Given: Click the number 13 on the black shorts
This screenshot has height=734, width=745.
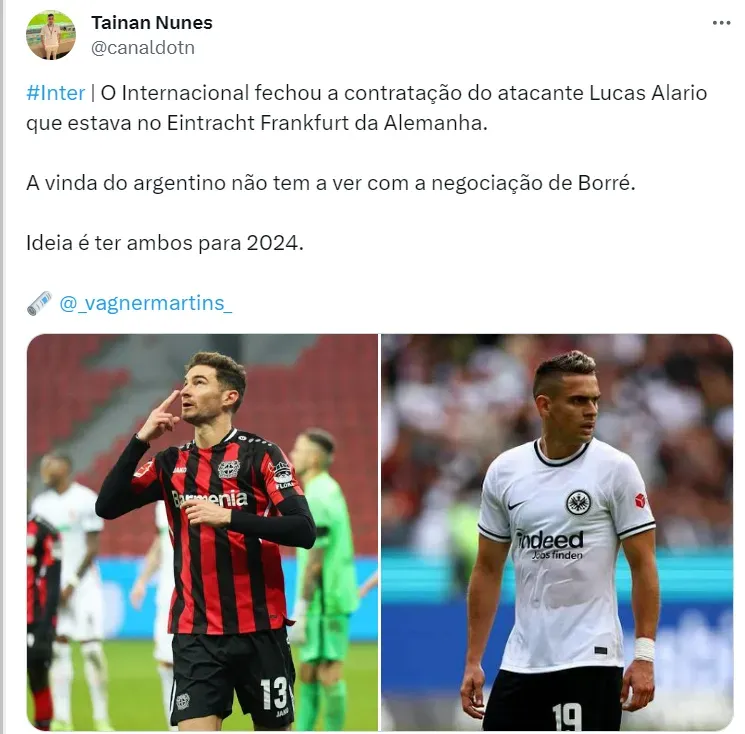Looking at the screenshot, I should 274,694.
